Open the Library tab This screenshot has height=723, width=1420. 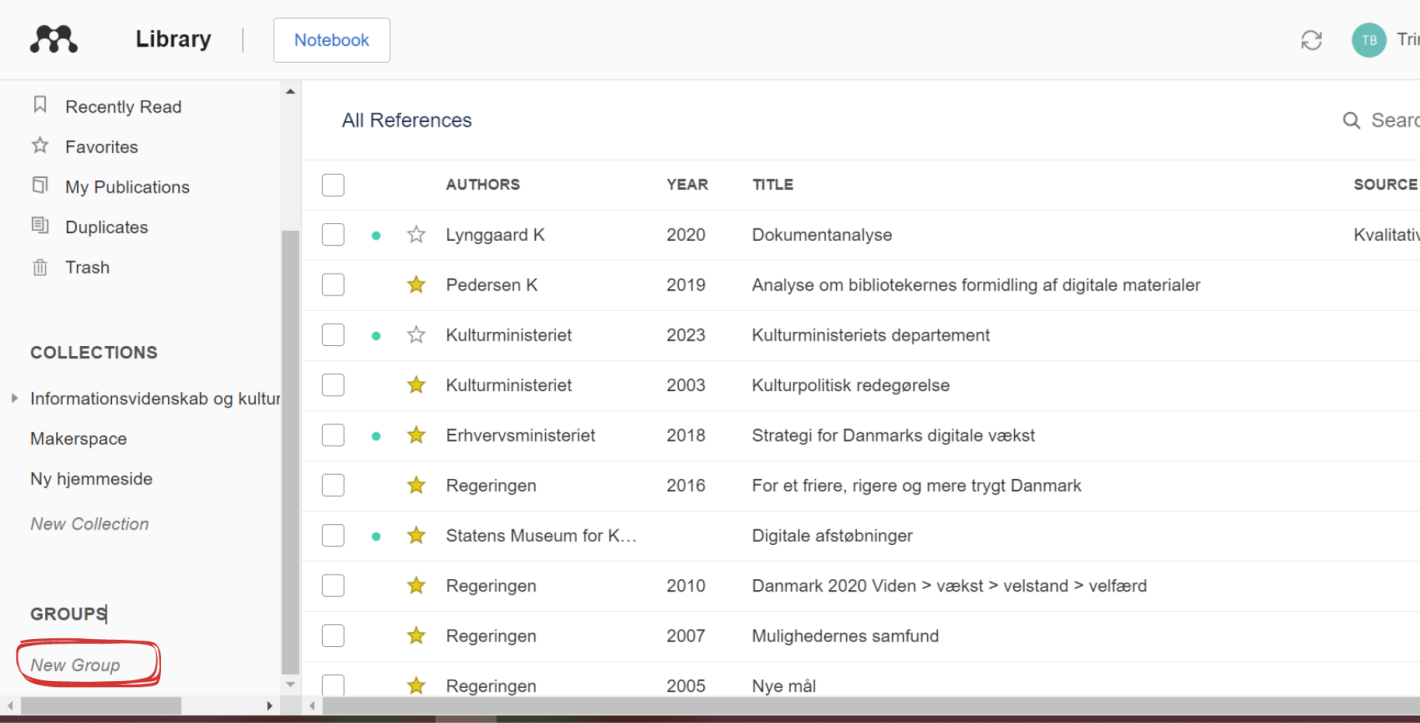click(x=173, y=39)
